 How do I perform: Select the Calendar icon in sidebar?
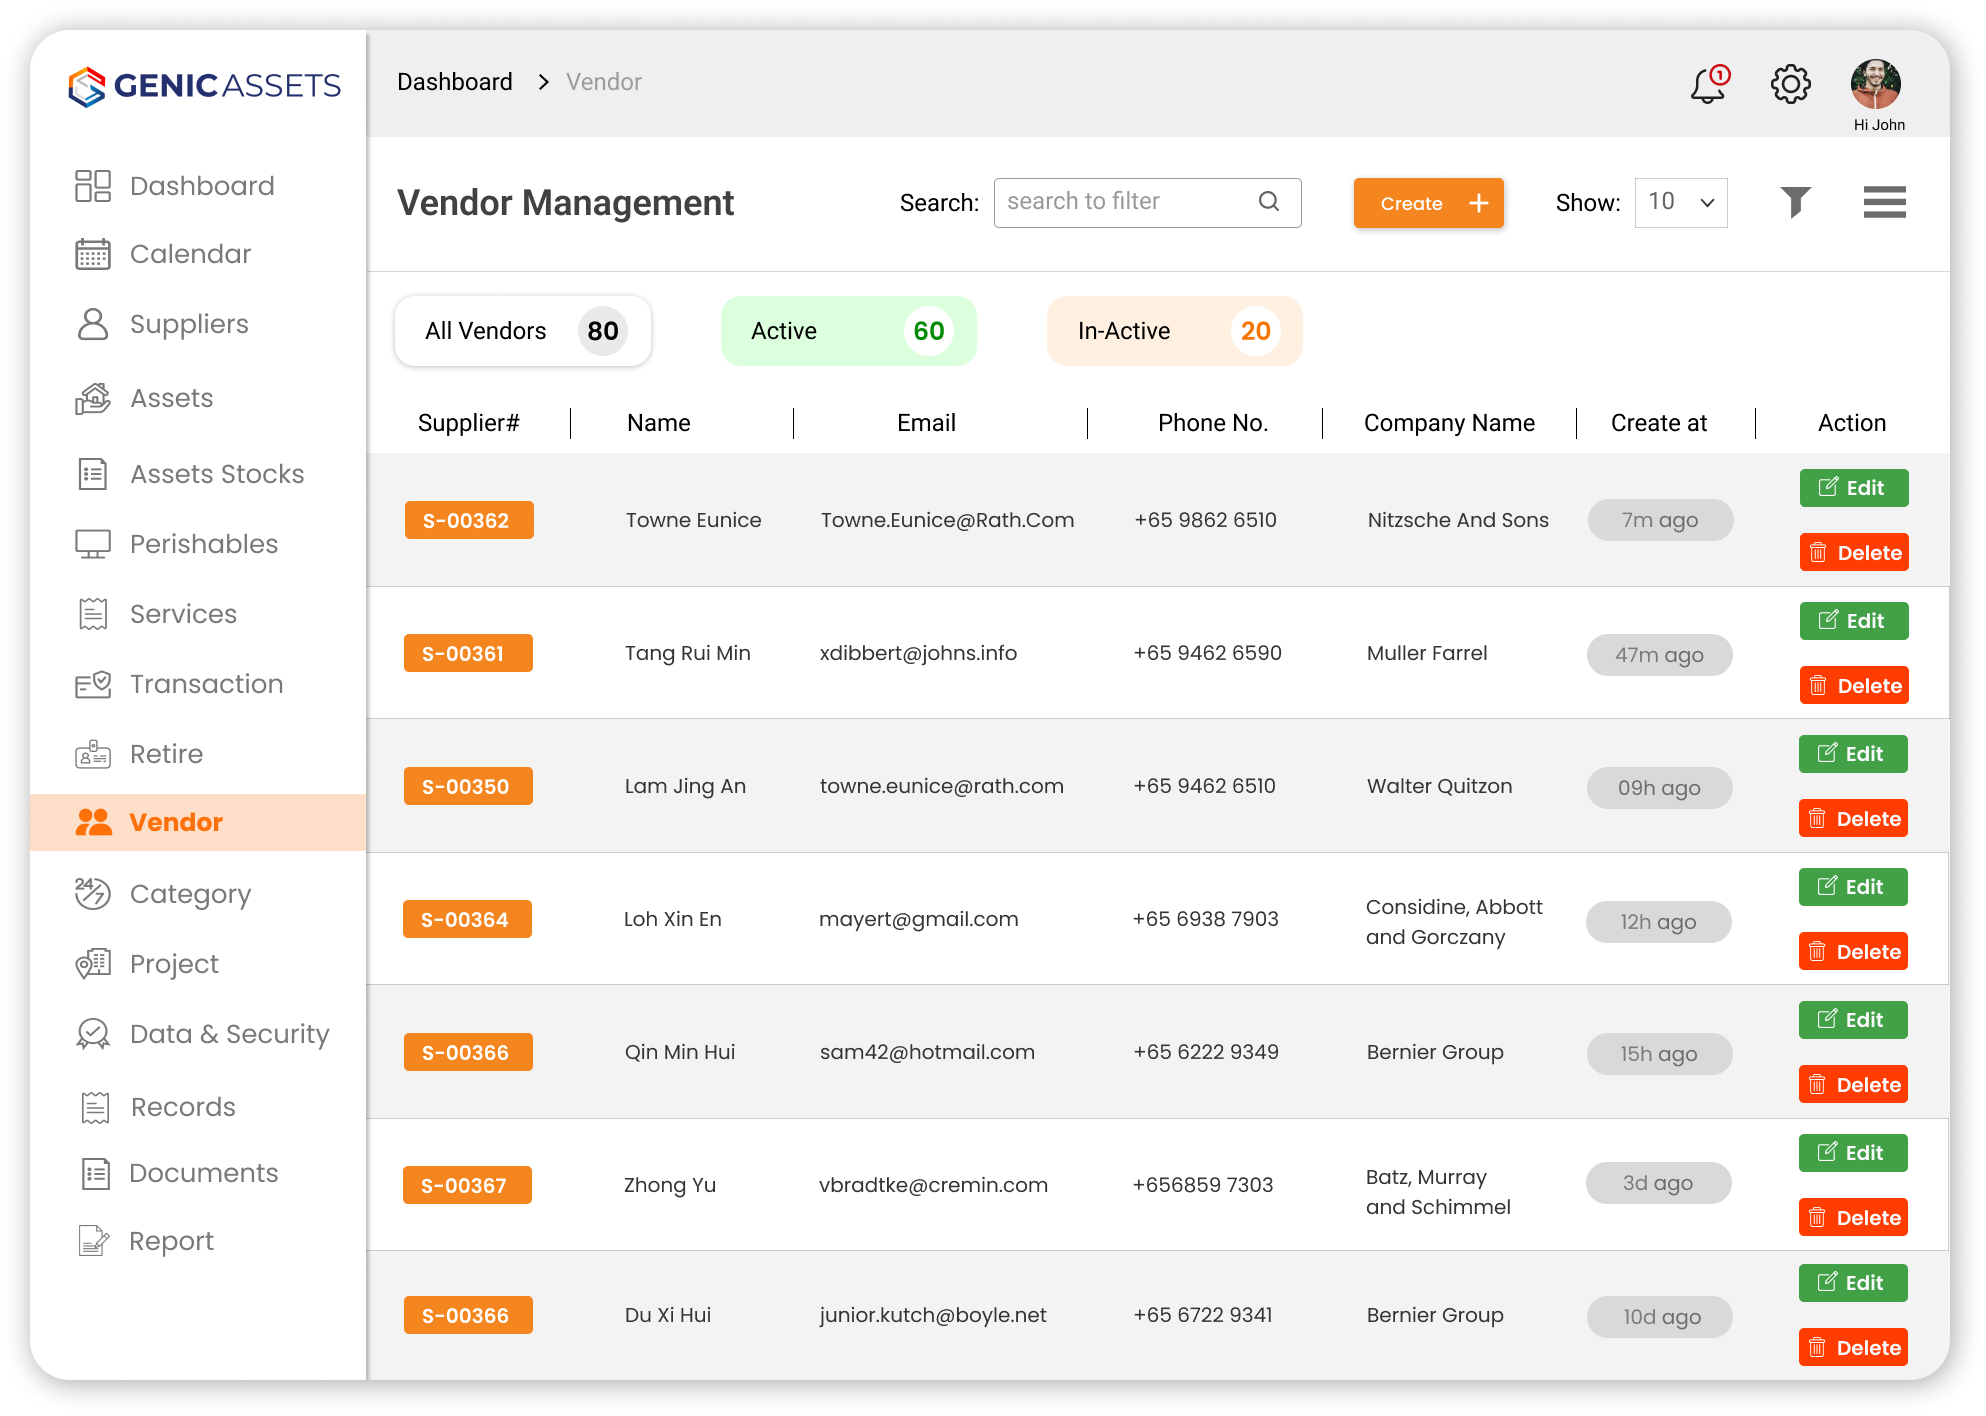point(92,254)
